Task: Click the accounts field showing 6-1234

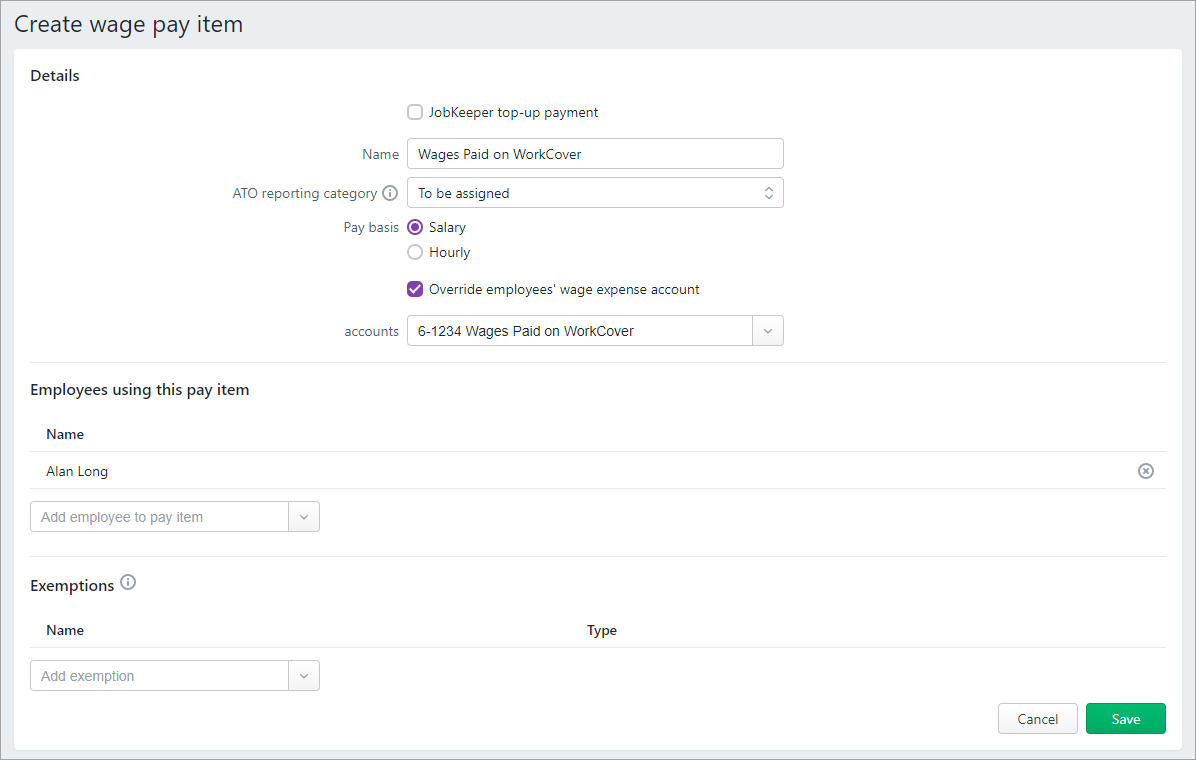Action: point(580,331)
